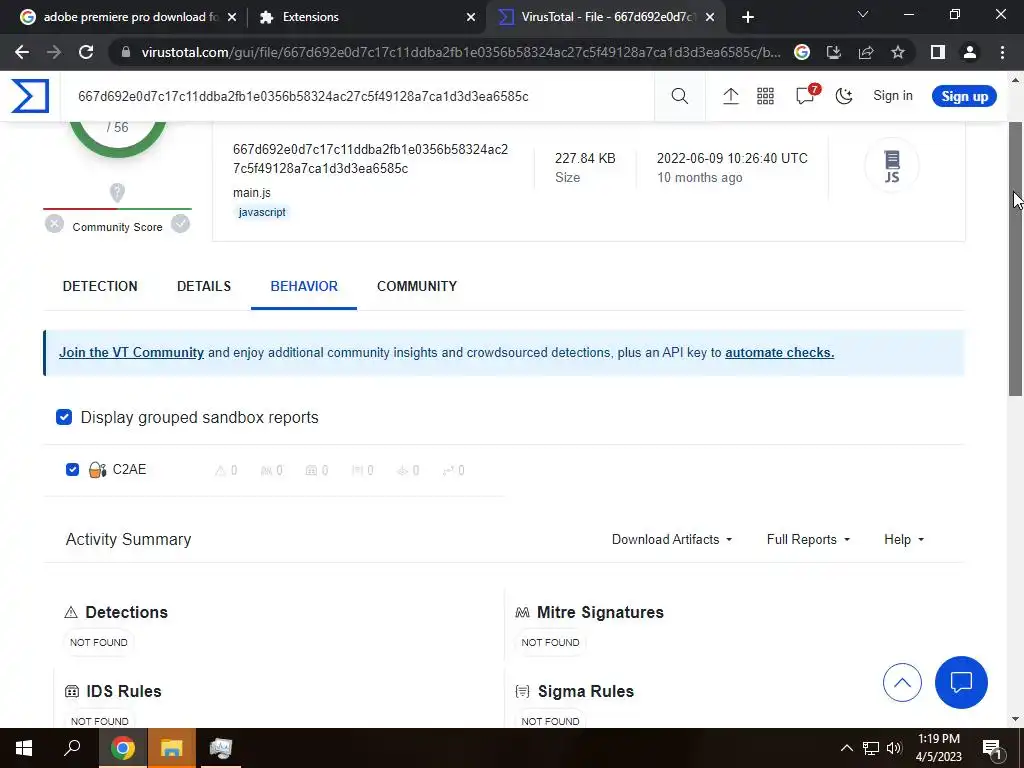Click the C2AE sandbox icon

(97, 470)
